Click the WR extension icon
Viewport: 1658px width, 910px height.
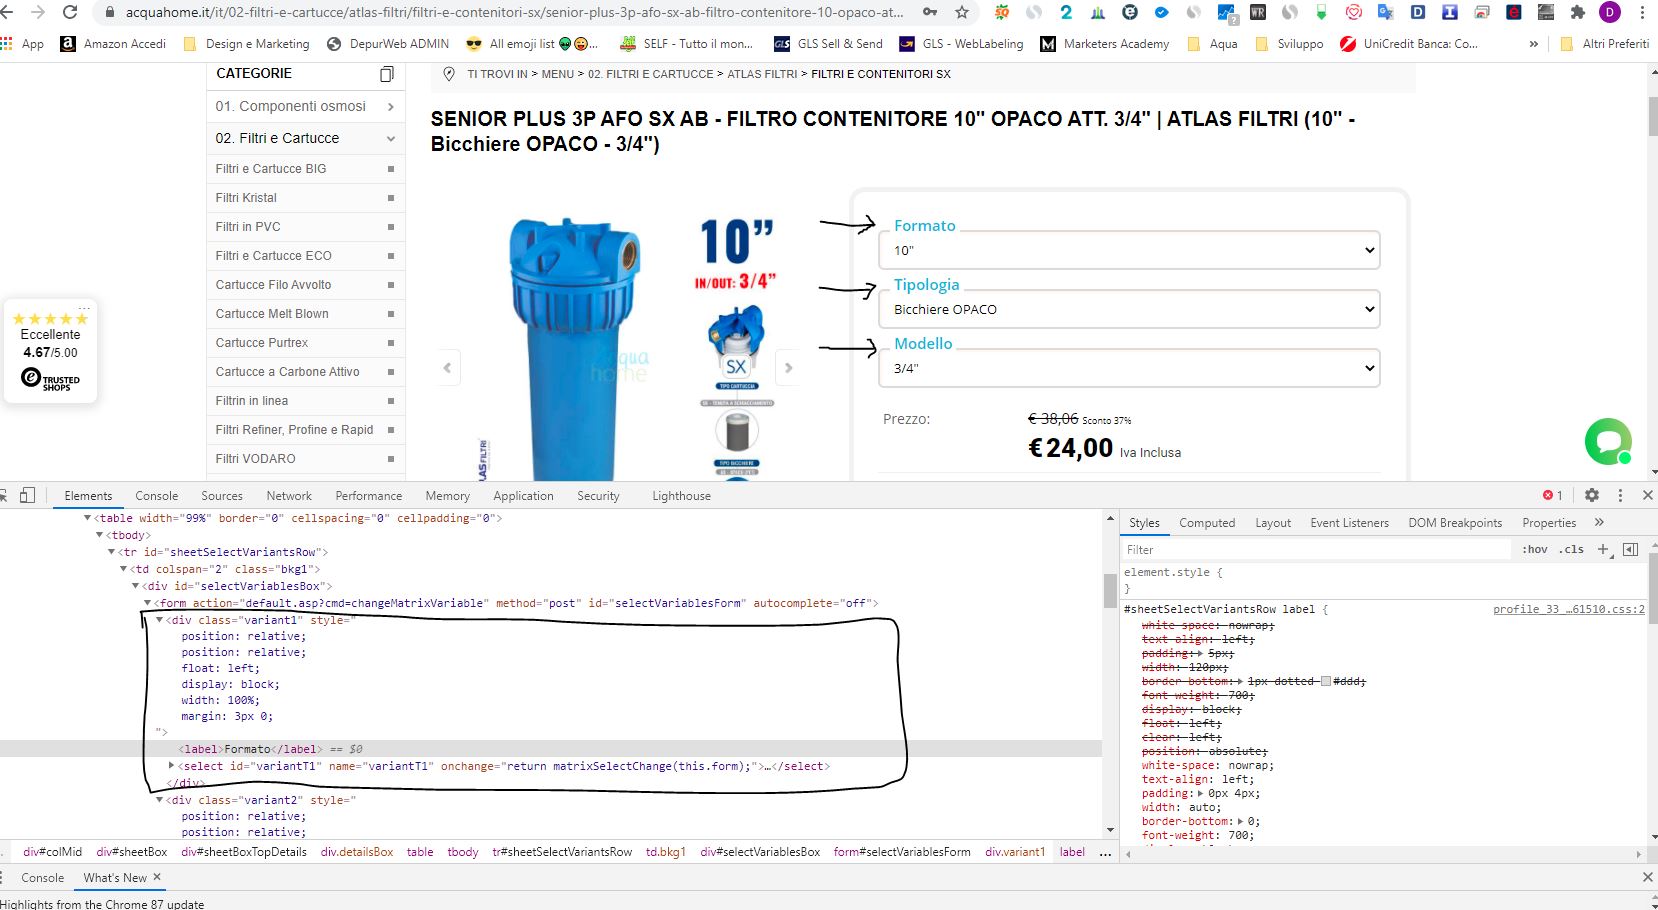click(x=1258, y=13)
